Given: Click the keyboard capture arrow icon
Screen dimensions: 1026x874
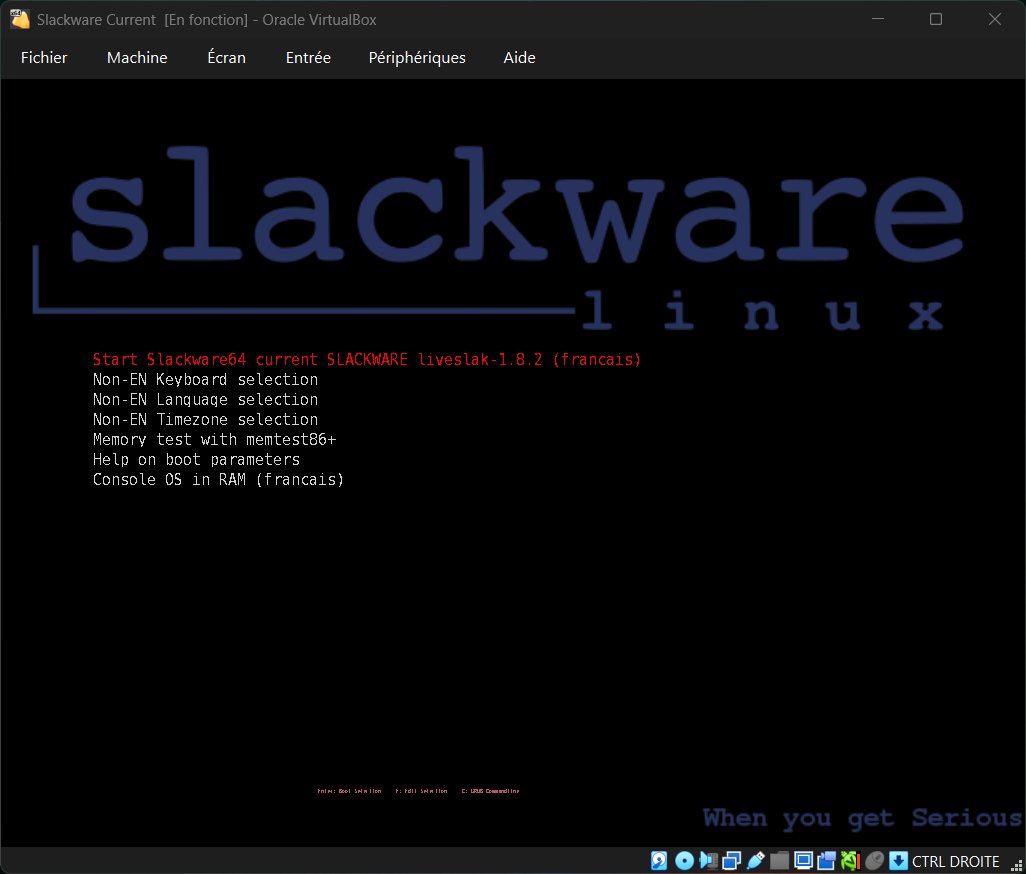Looking at the screenshot, I should click(x=898, y=861).
